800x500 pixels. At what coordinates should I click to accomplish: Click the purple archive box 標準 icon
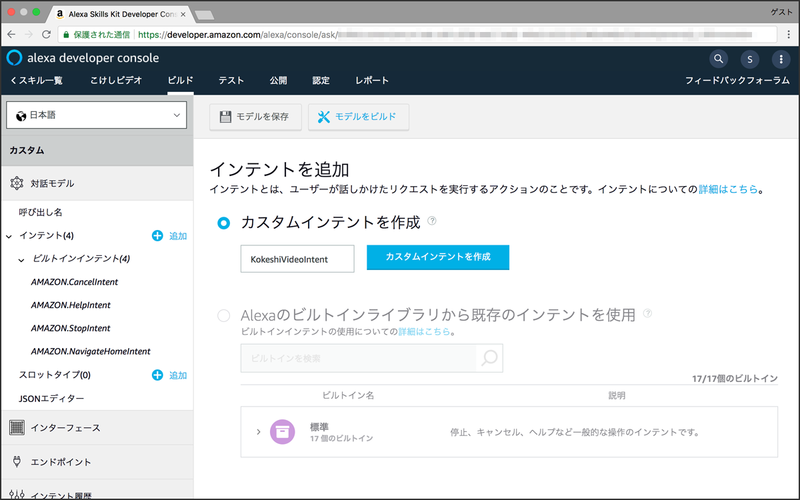coord(282,432)
